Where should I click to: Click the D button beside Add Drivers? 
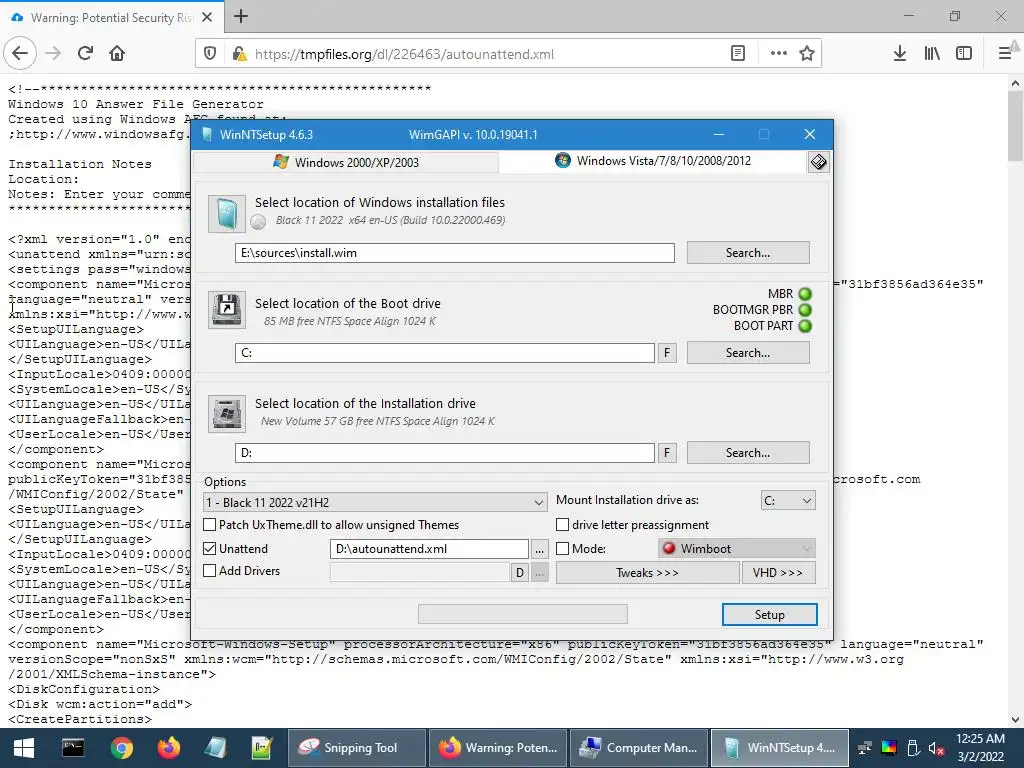click(x=520, y=573)
